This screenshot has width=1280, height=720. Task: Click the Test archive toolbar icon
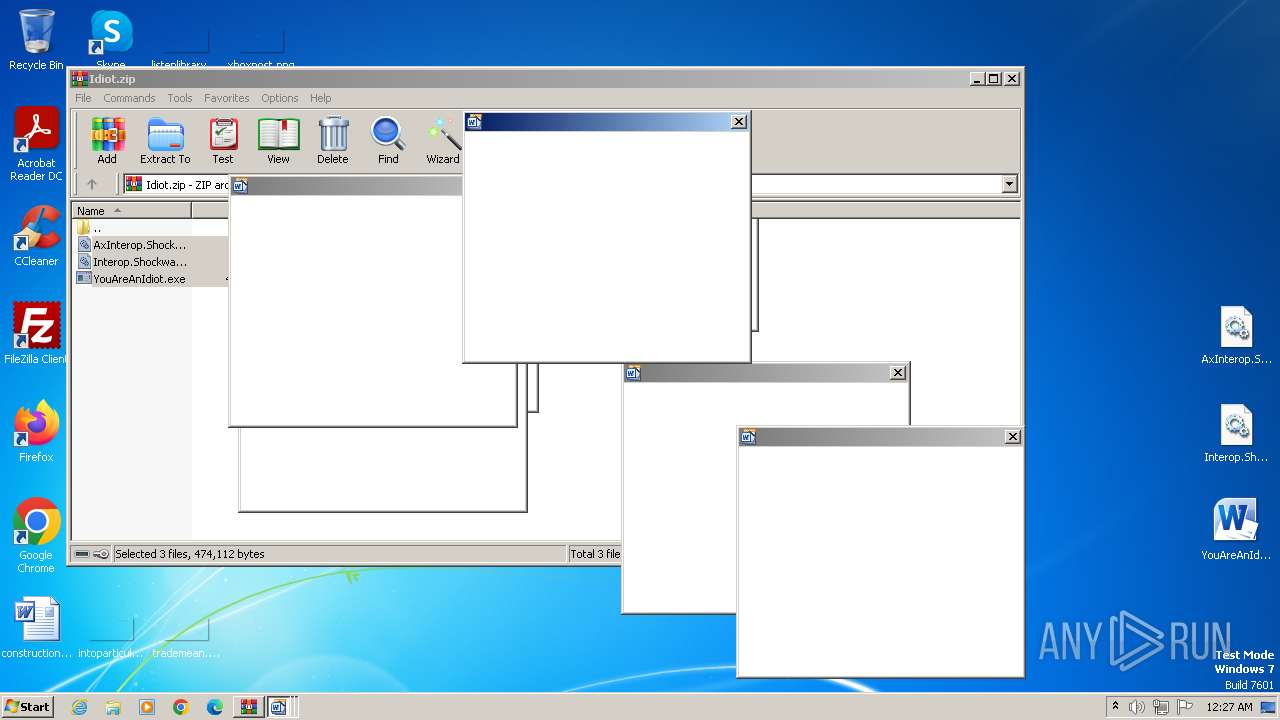pyautogui.click(x=223, y=140)
